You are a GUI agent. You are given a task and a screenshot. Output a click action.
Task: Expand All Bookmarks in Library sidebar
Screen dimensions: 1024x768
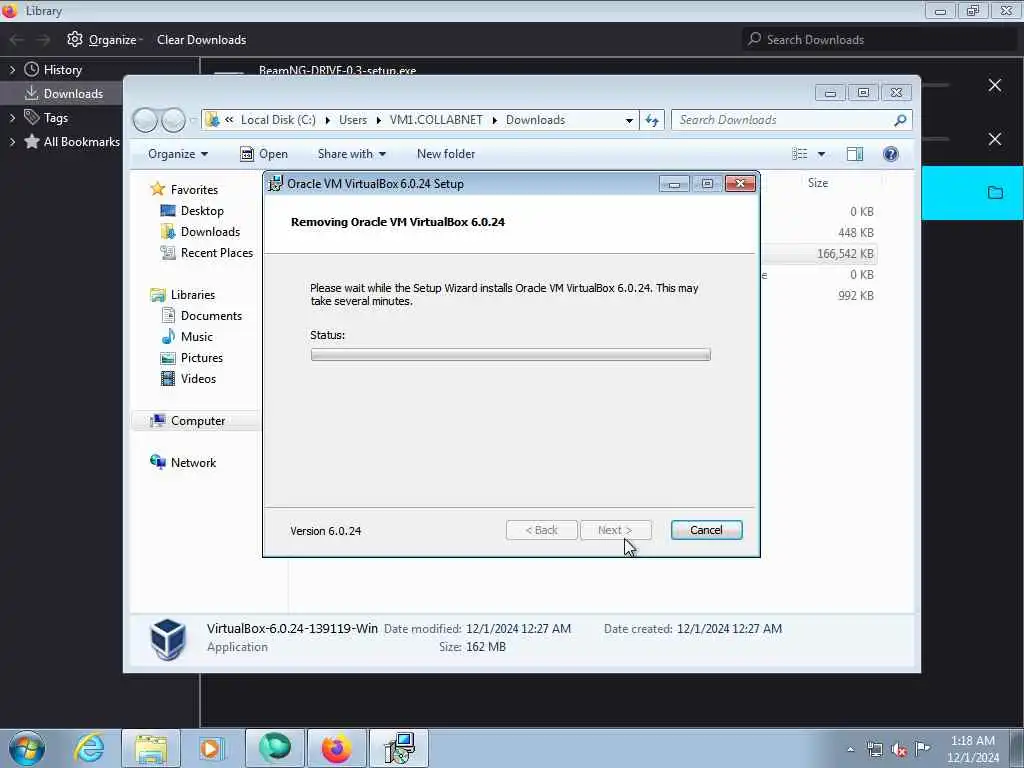coord(12,142)
